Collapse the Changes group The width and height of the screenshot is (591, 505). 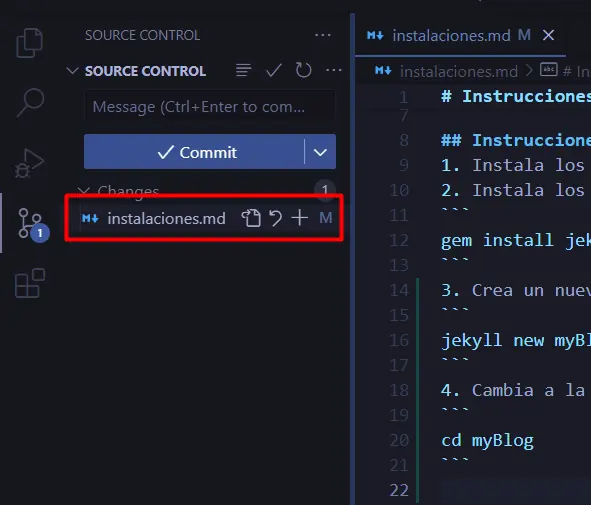pos(84,190)
